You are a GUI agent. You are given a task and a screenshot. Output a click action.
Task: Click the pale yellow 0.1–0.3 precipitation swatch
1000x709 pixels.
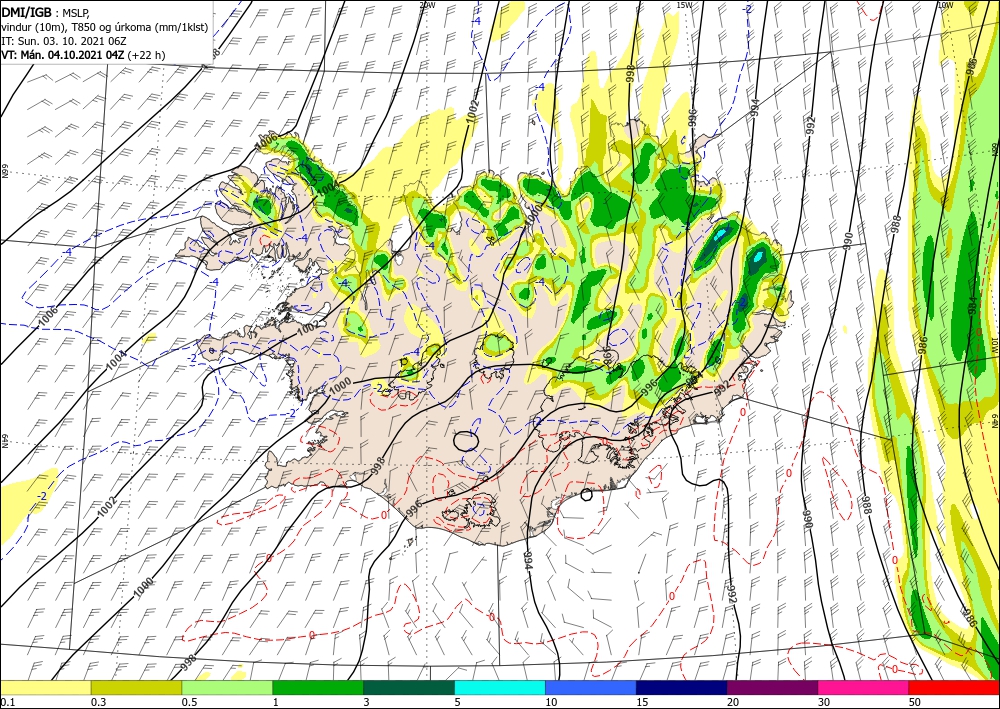point(45,687)
